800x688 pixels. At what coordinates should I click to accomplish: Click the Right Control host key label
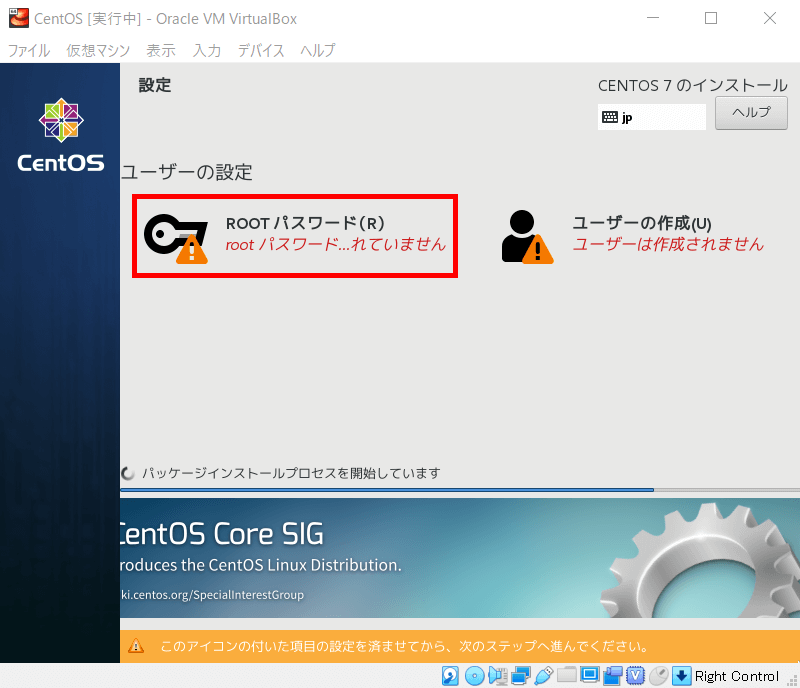[737, 676]
